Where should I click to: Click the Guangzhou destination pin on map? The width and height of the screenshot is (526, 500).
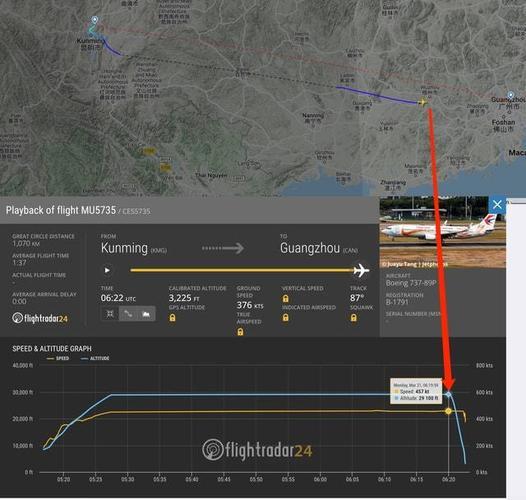point(511,95)
